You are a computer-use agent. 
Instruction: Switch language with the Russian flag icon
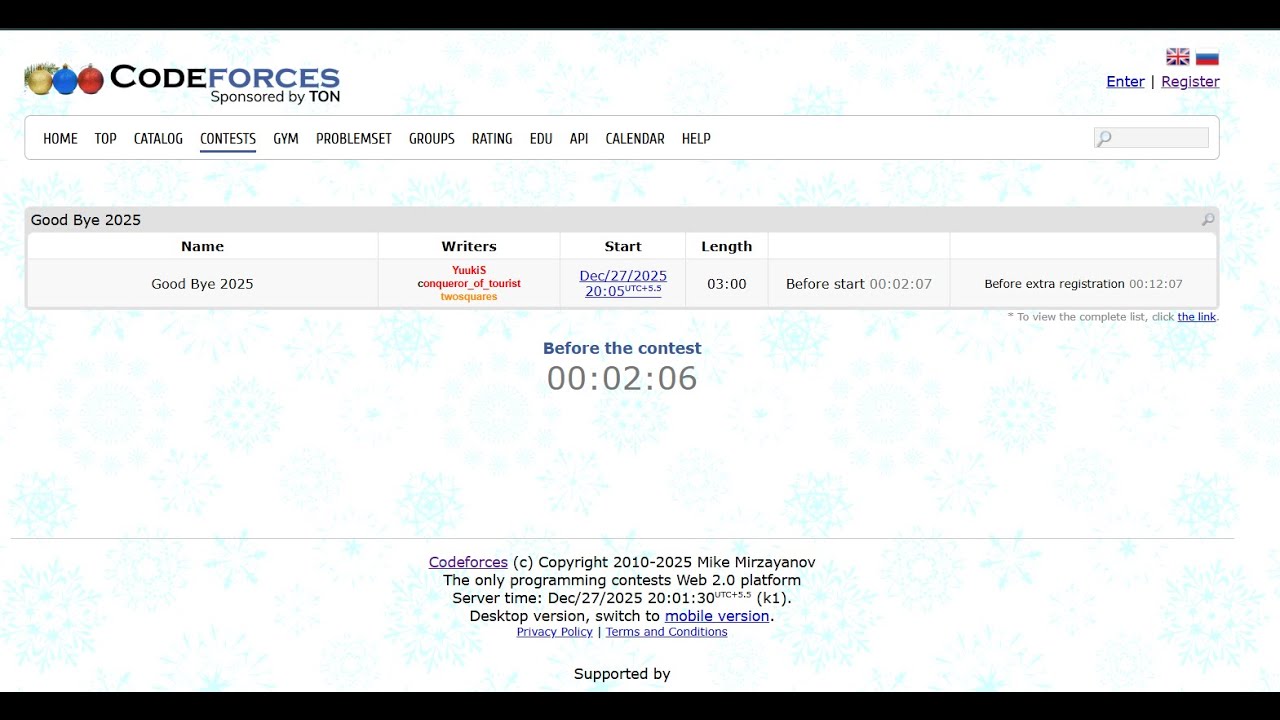pyautogui.click(x=1207, y=57)
